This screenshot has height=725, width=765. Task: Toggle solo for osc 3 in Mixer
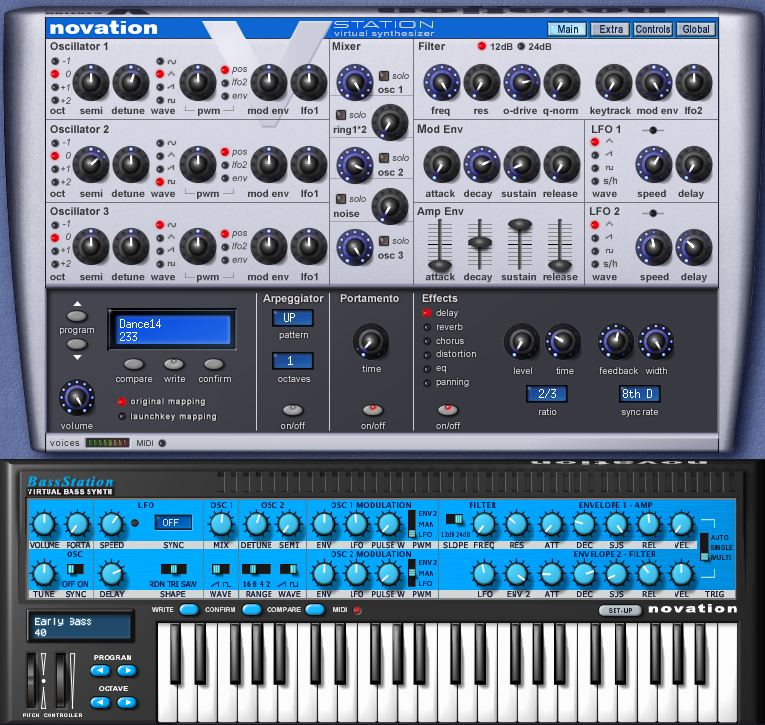point(384,241)
